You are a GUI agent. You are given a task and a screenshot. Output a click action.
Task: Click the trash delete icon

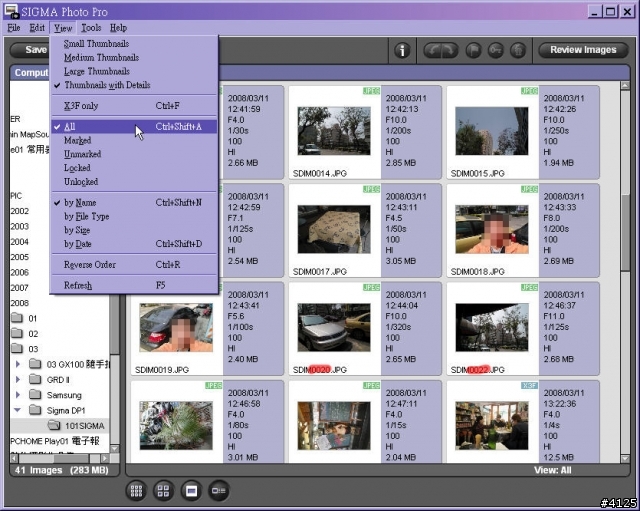(518, 51)
